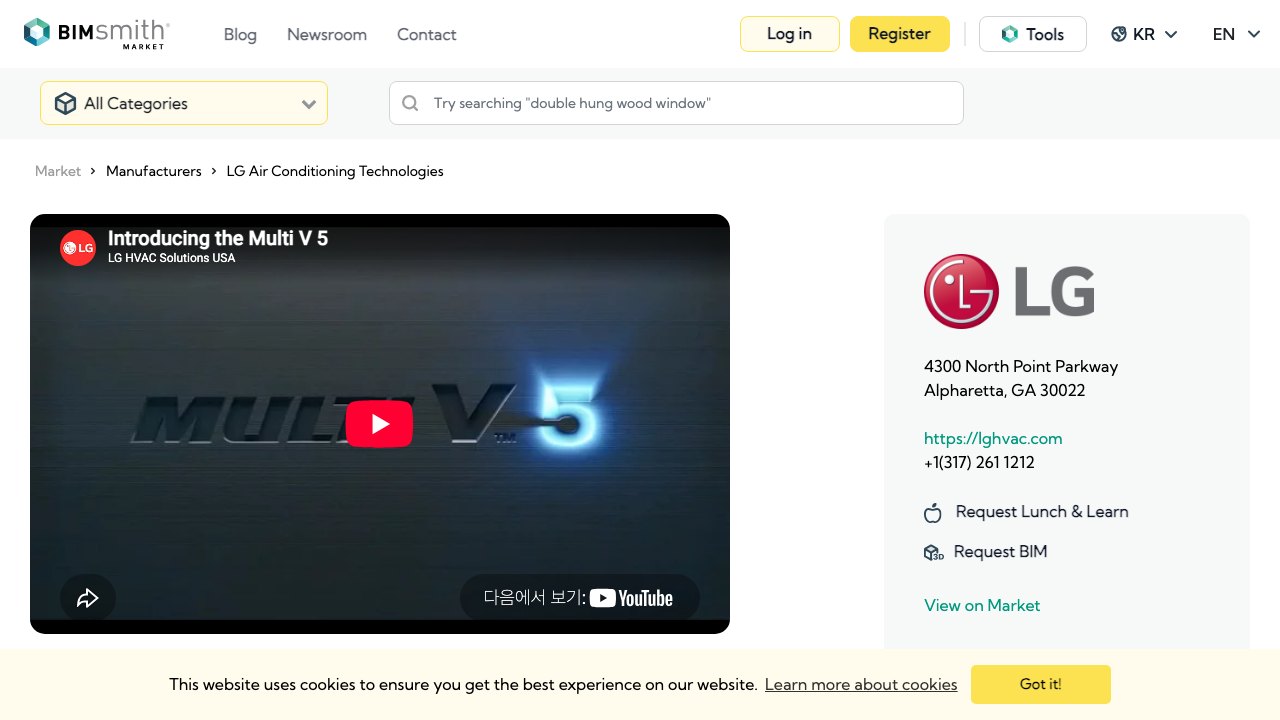Screen dimensions: 1280x720
Task: Click the Learn more about cookies link
Action: (861, 685)
